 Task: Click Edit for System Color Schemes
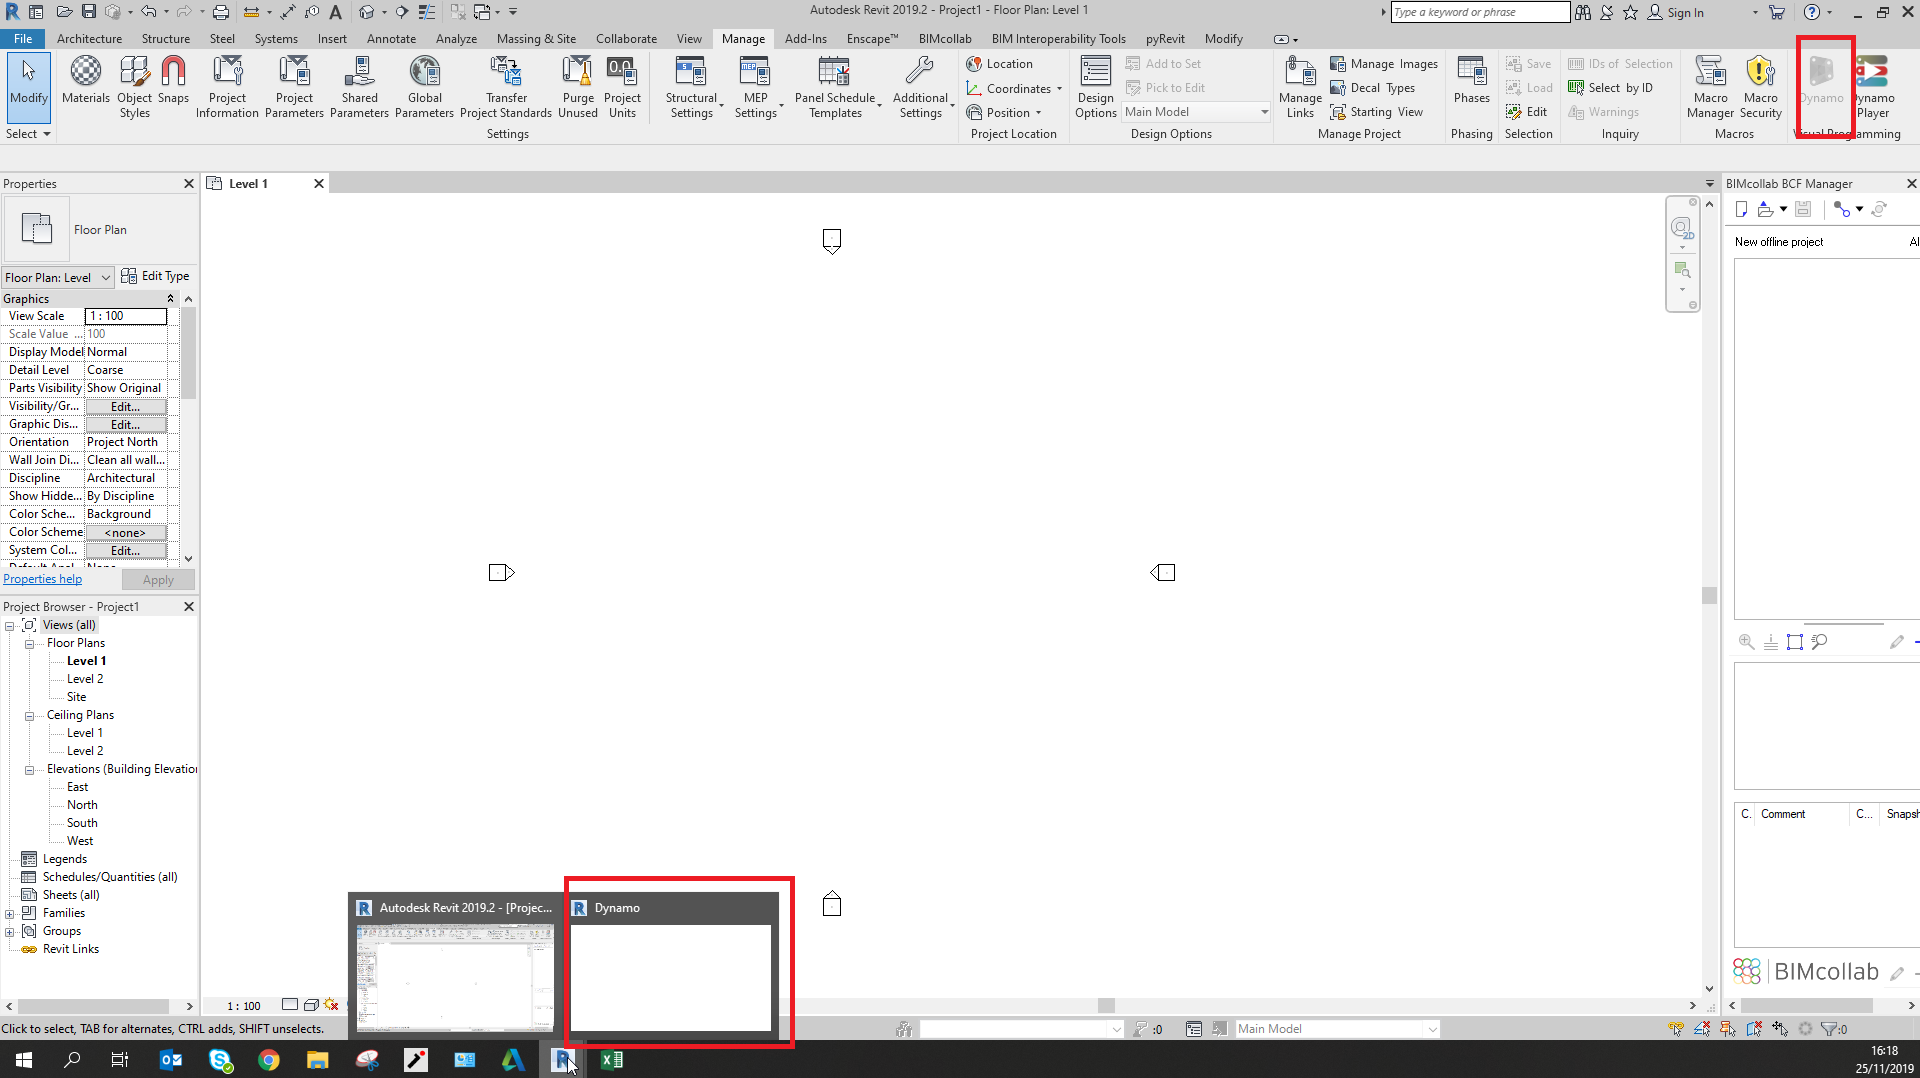click(x=125, y=551)
